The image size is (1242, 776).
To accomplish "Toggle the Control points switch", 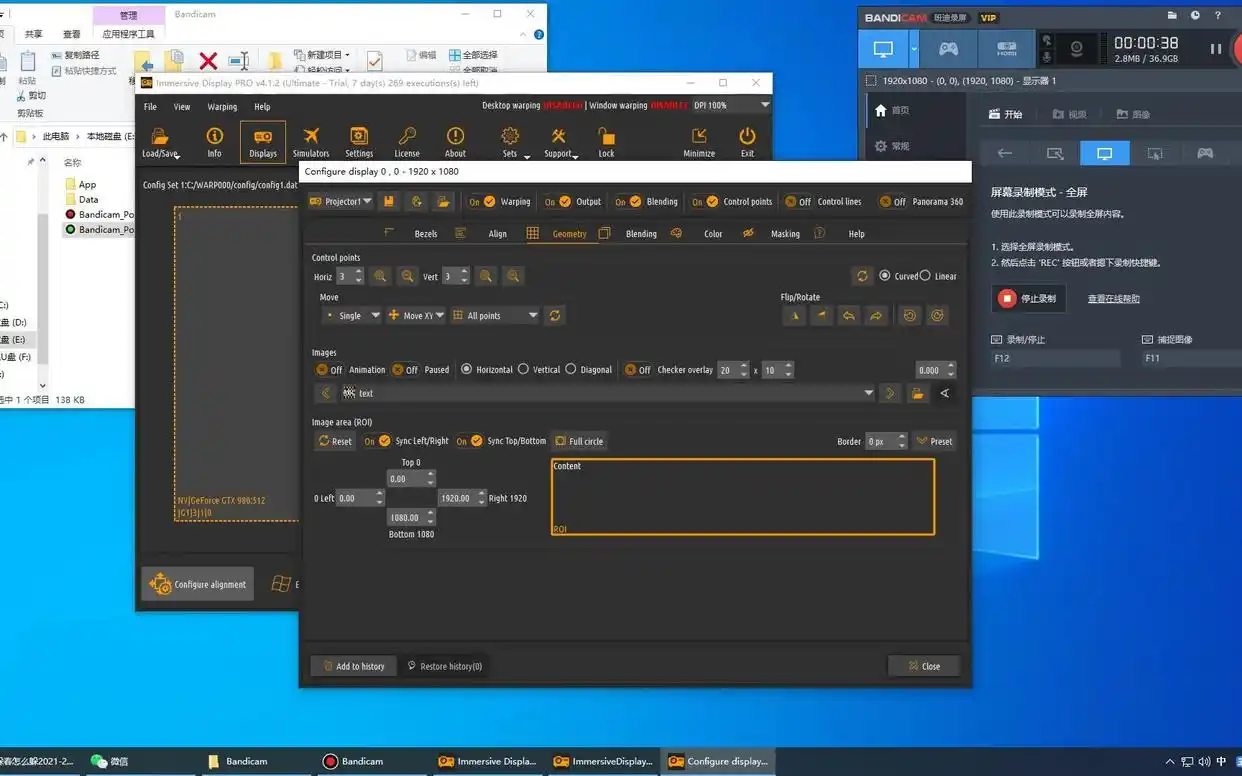I will [x=705, y=201].
